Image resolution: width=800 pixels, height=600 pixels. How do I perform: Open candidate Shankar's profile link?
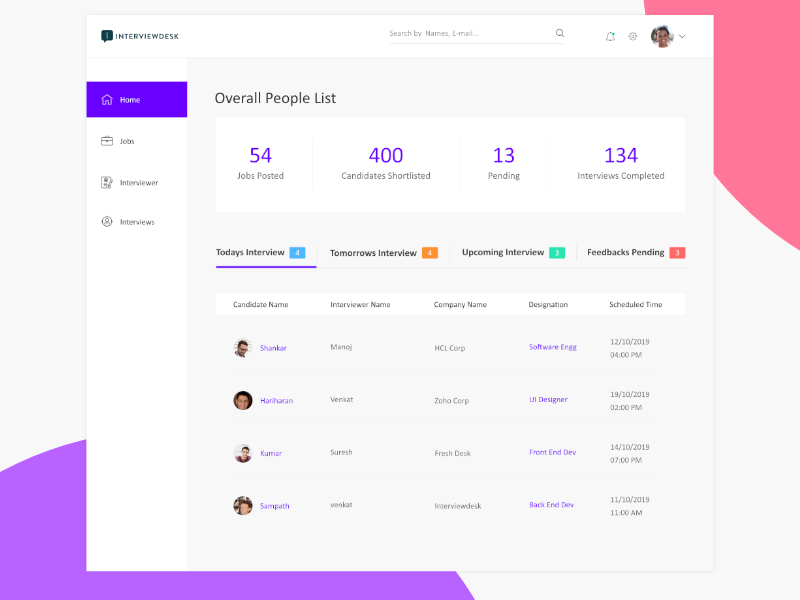click(x=272, y=347)
